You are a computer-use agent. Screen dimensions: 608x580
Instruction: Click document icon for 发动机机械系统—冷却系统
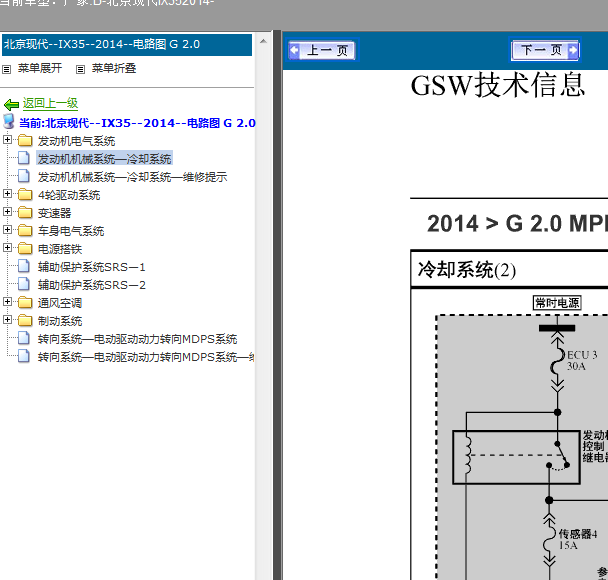[24, 158]
